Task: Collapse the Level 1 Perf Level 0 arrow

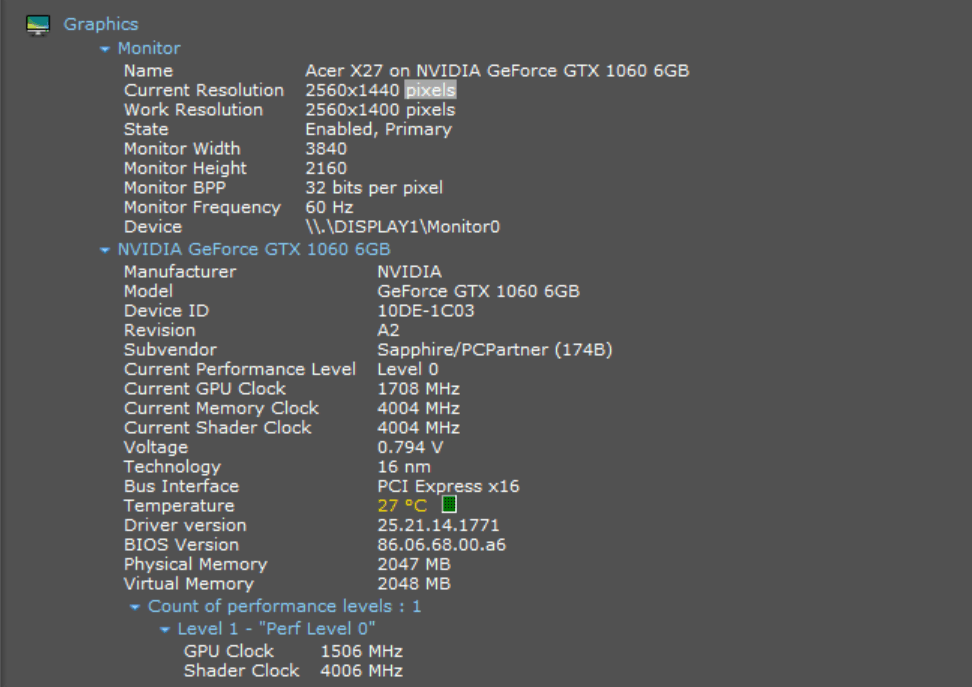Action: point(165,629)
